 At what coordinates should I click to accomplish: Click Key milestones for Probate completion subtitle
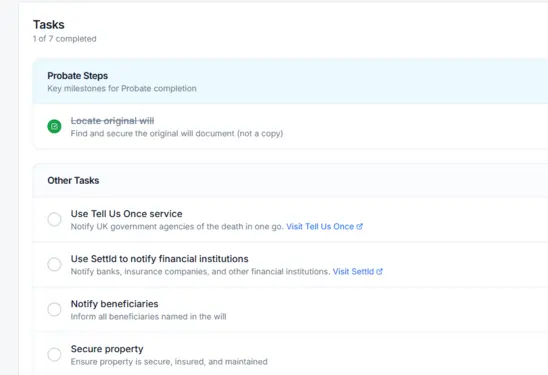122,88
